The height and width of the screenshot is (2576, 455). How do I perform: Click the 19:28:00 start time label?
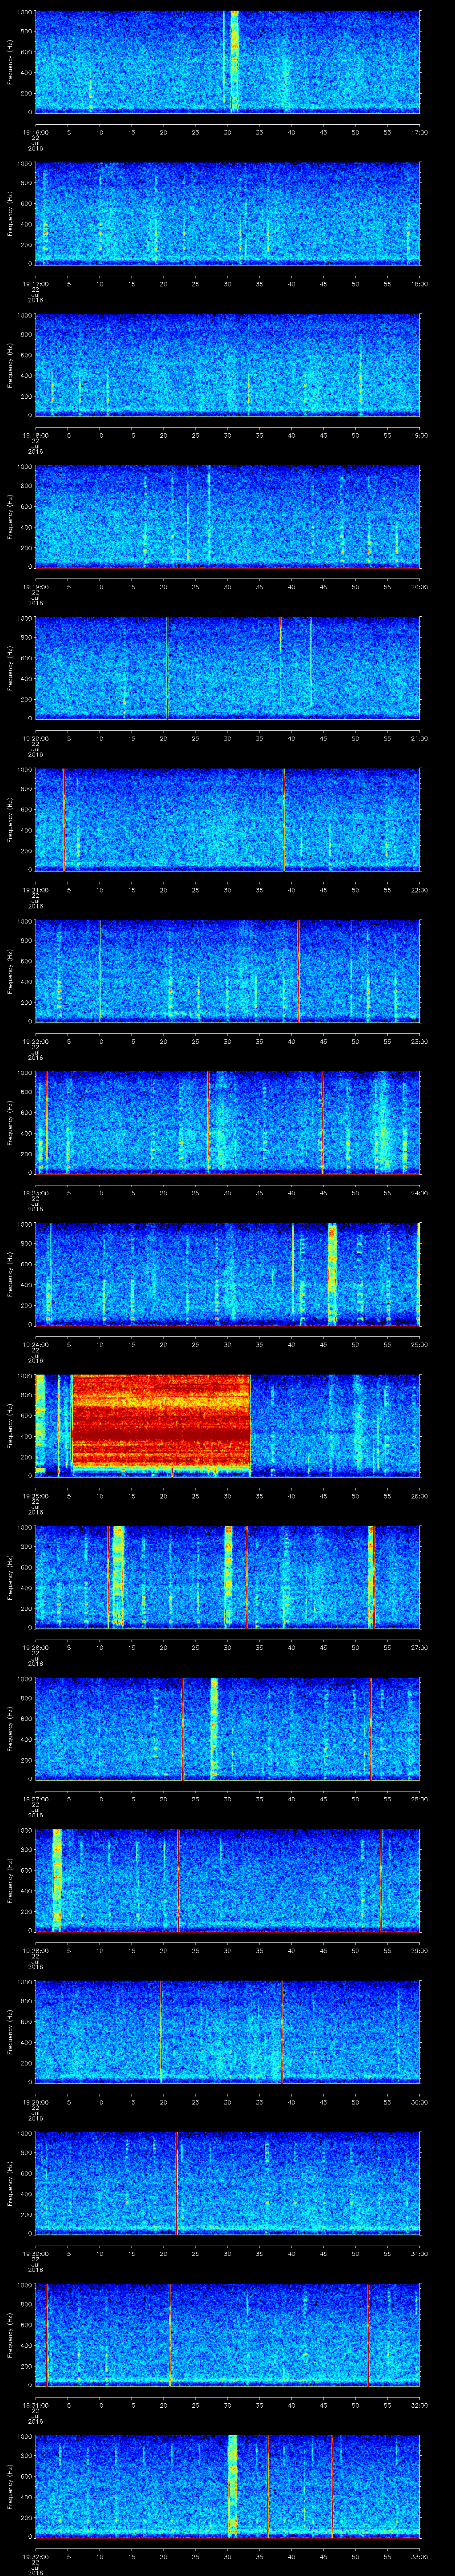[x=35, y=1950]
